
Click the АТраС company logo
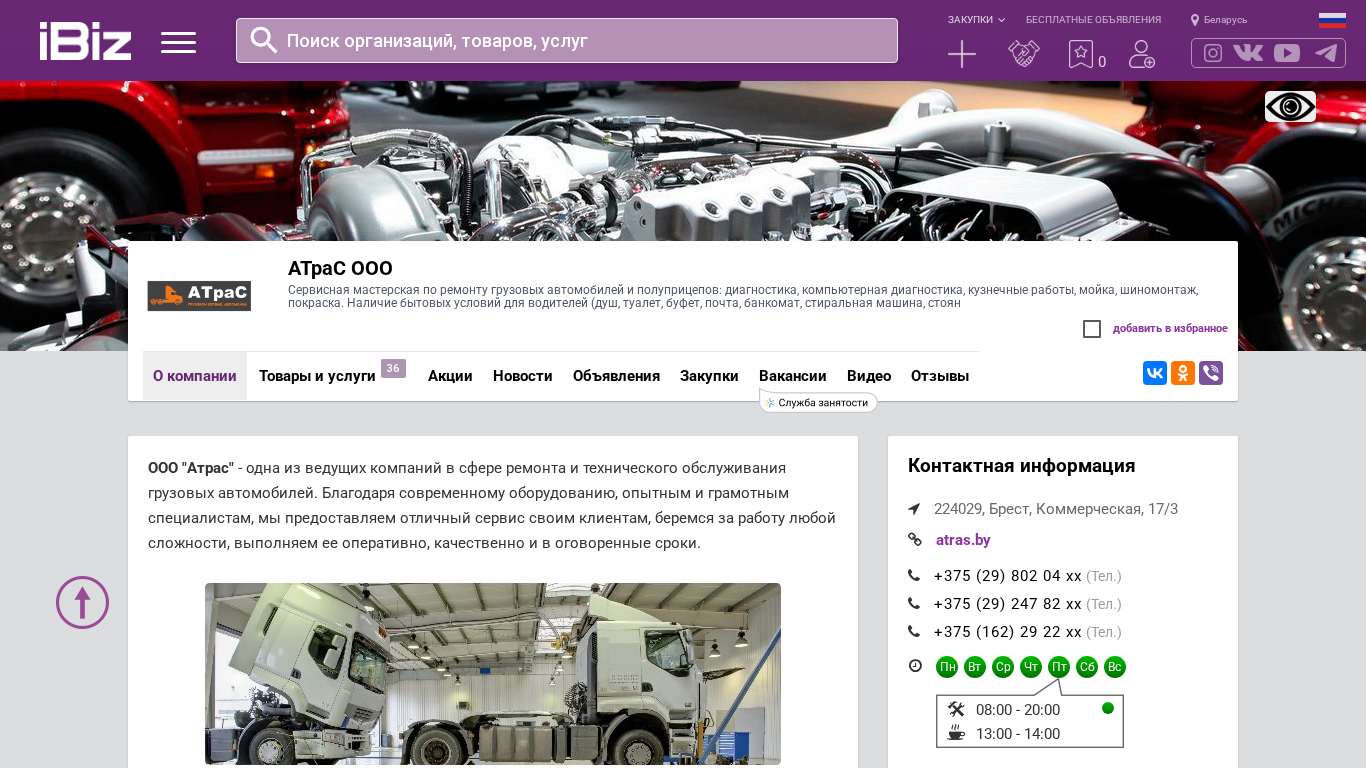point(199,296)
